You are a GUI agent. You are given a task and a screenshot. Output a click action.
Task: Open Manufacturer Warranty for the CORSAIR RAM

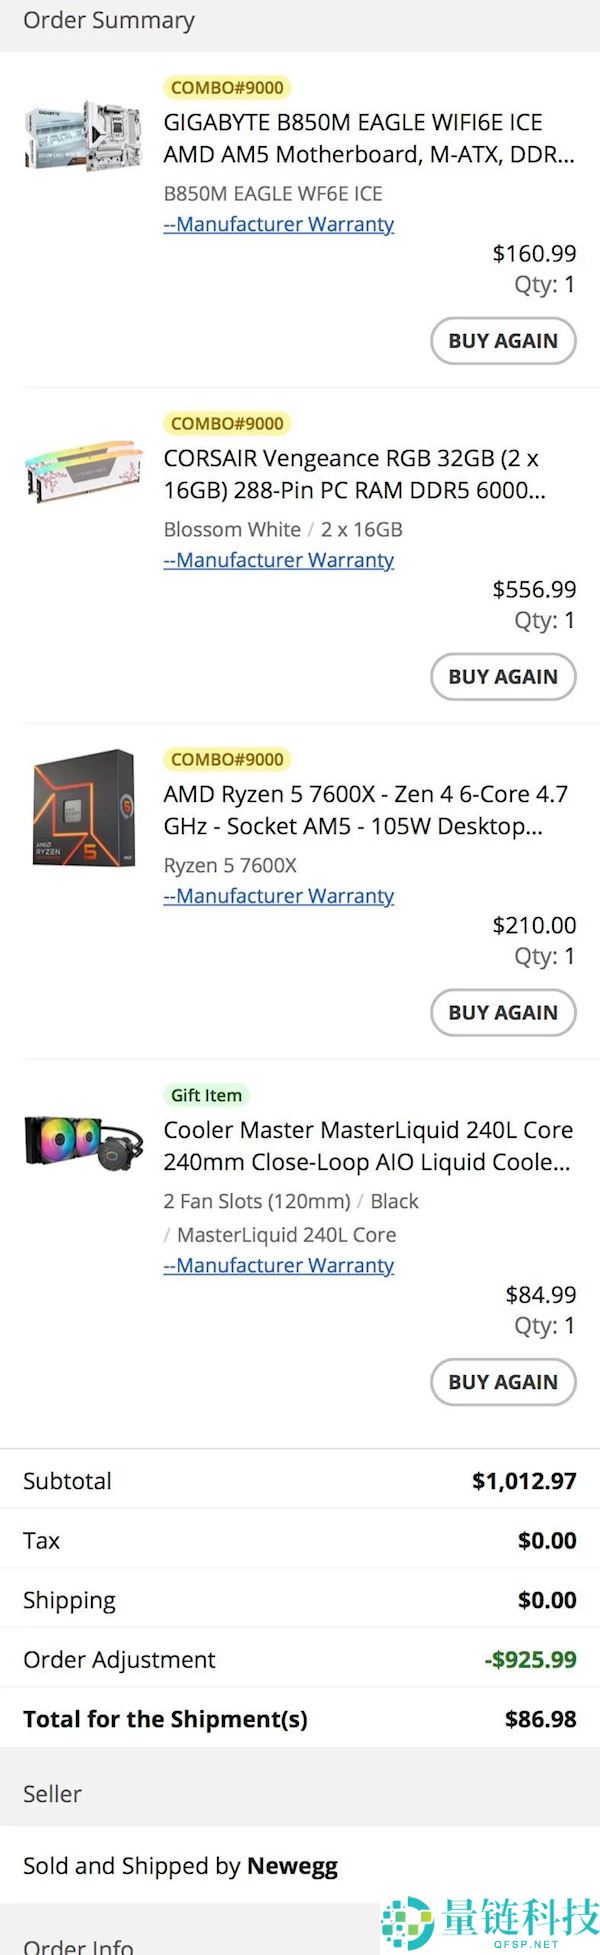coord(278,560)
